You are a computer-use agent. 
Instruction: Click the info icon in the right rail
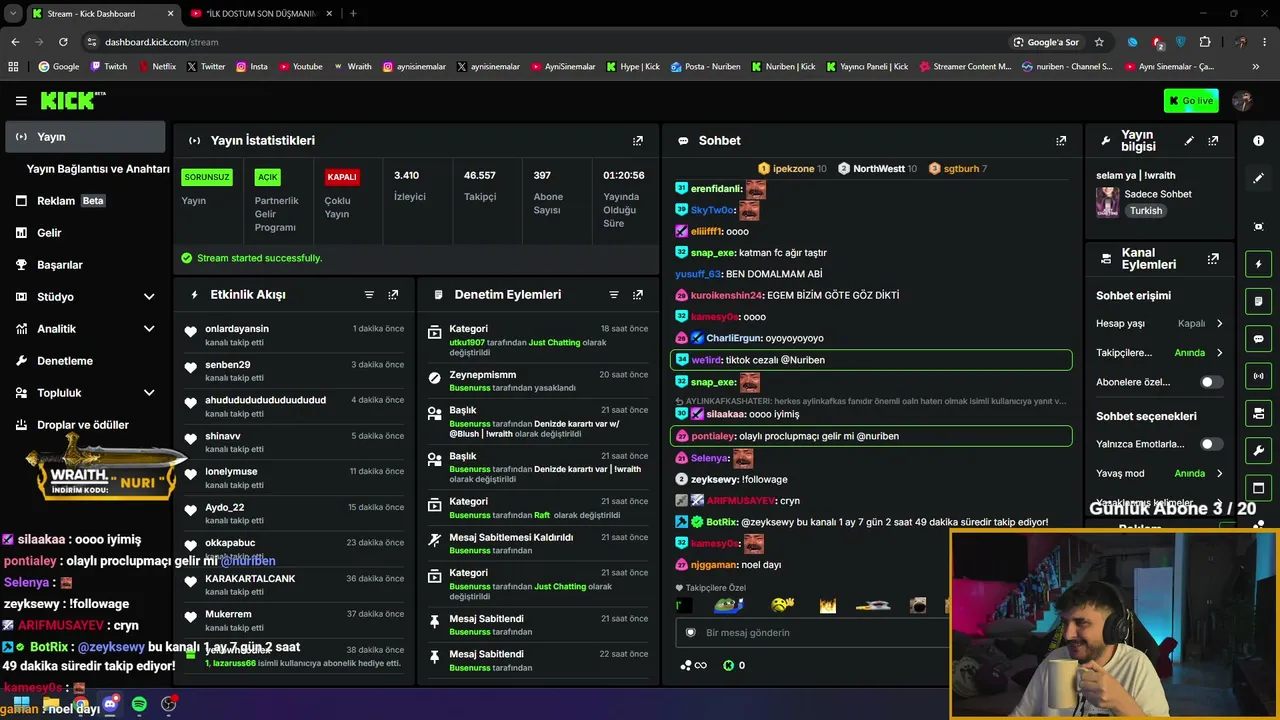1259,141
